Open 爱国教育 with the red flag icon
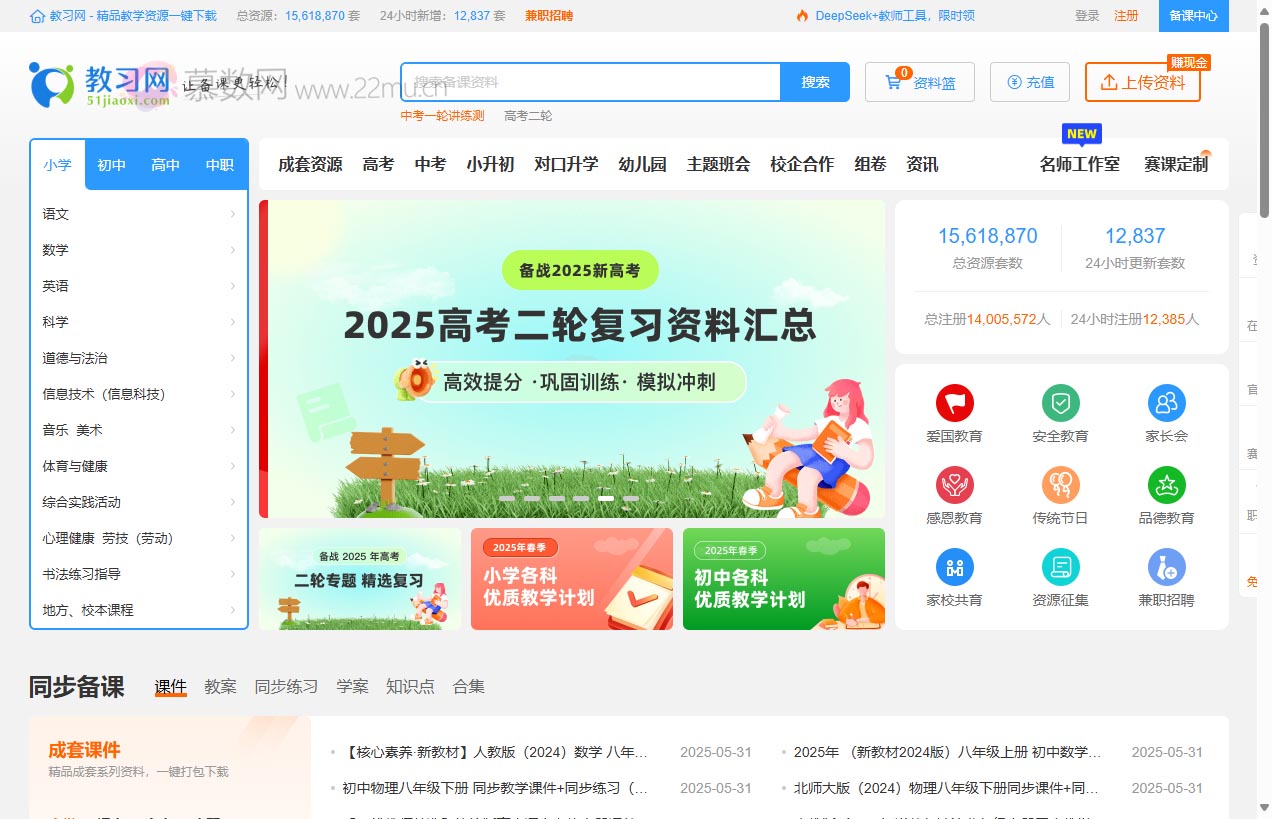The width and height of the screenshot is (1272, 819). (954, 410)
